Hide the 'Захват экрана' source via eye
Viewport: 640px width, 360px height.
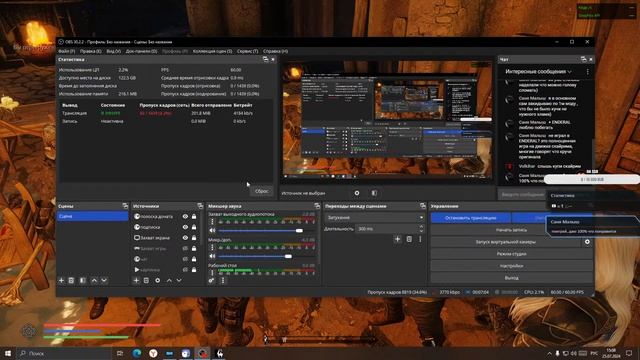pyautogui.click(x=185, y=238)
